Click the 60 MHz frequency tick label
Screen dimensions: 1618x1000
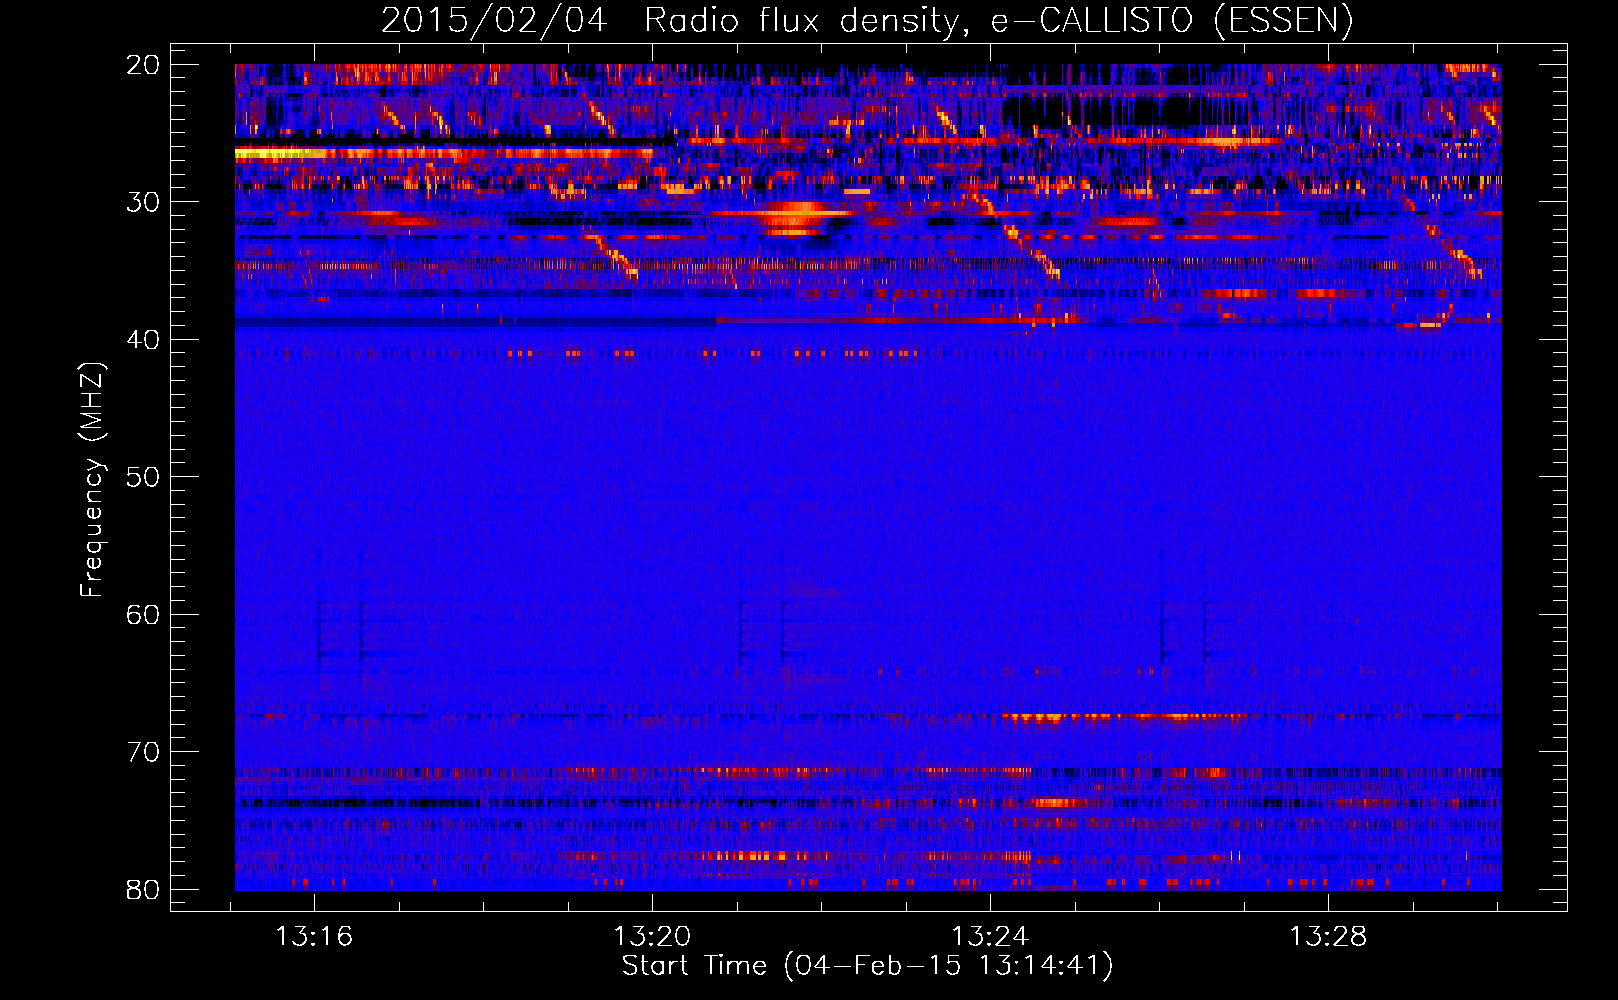tap(143, 615)
